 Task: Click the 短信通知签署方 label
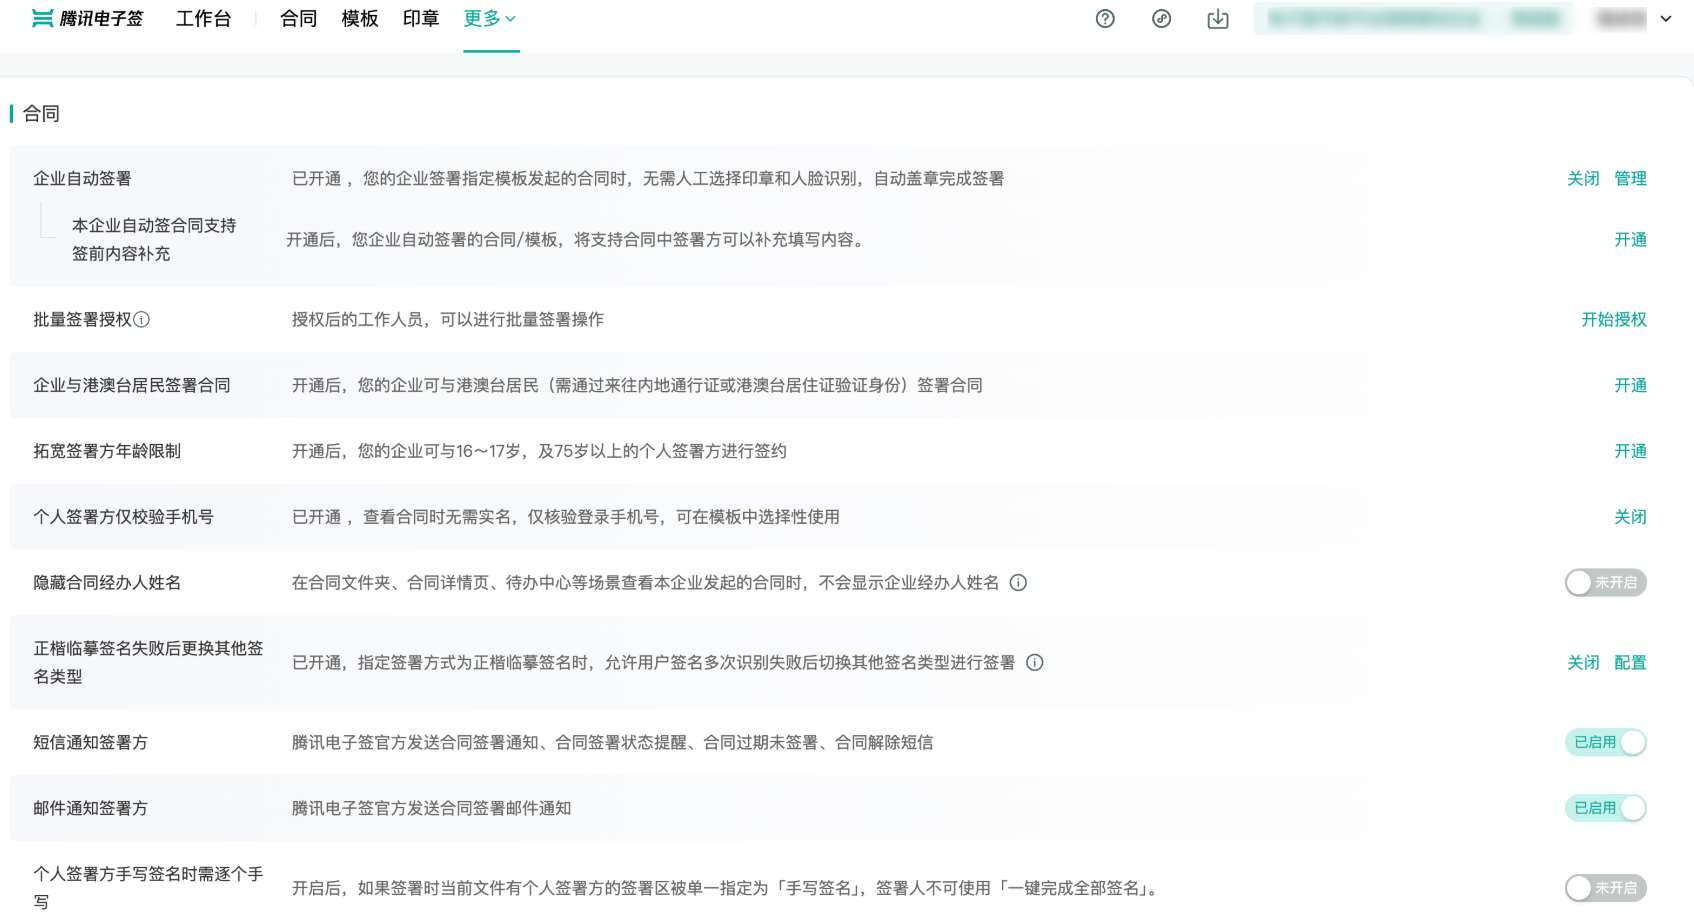(x=90, y=743)
